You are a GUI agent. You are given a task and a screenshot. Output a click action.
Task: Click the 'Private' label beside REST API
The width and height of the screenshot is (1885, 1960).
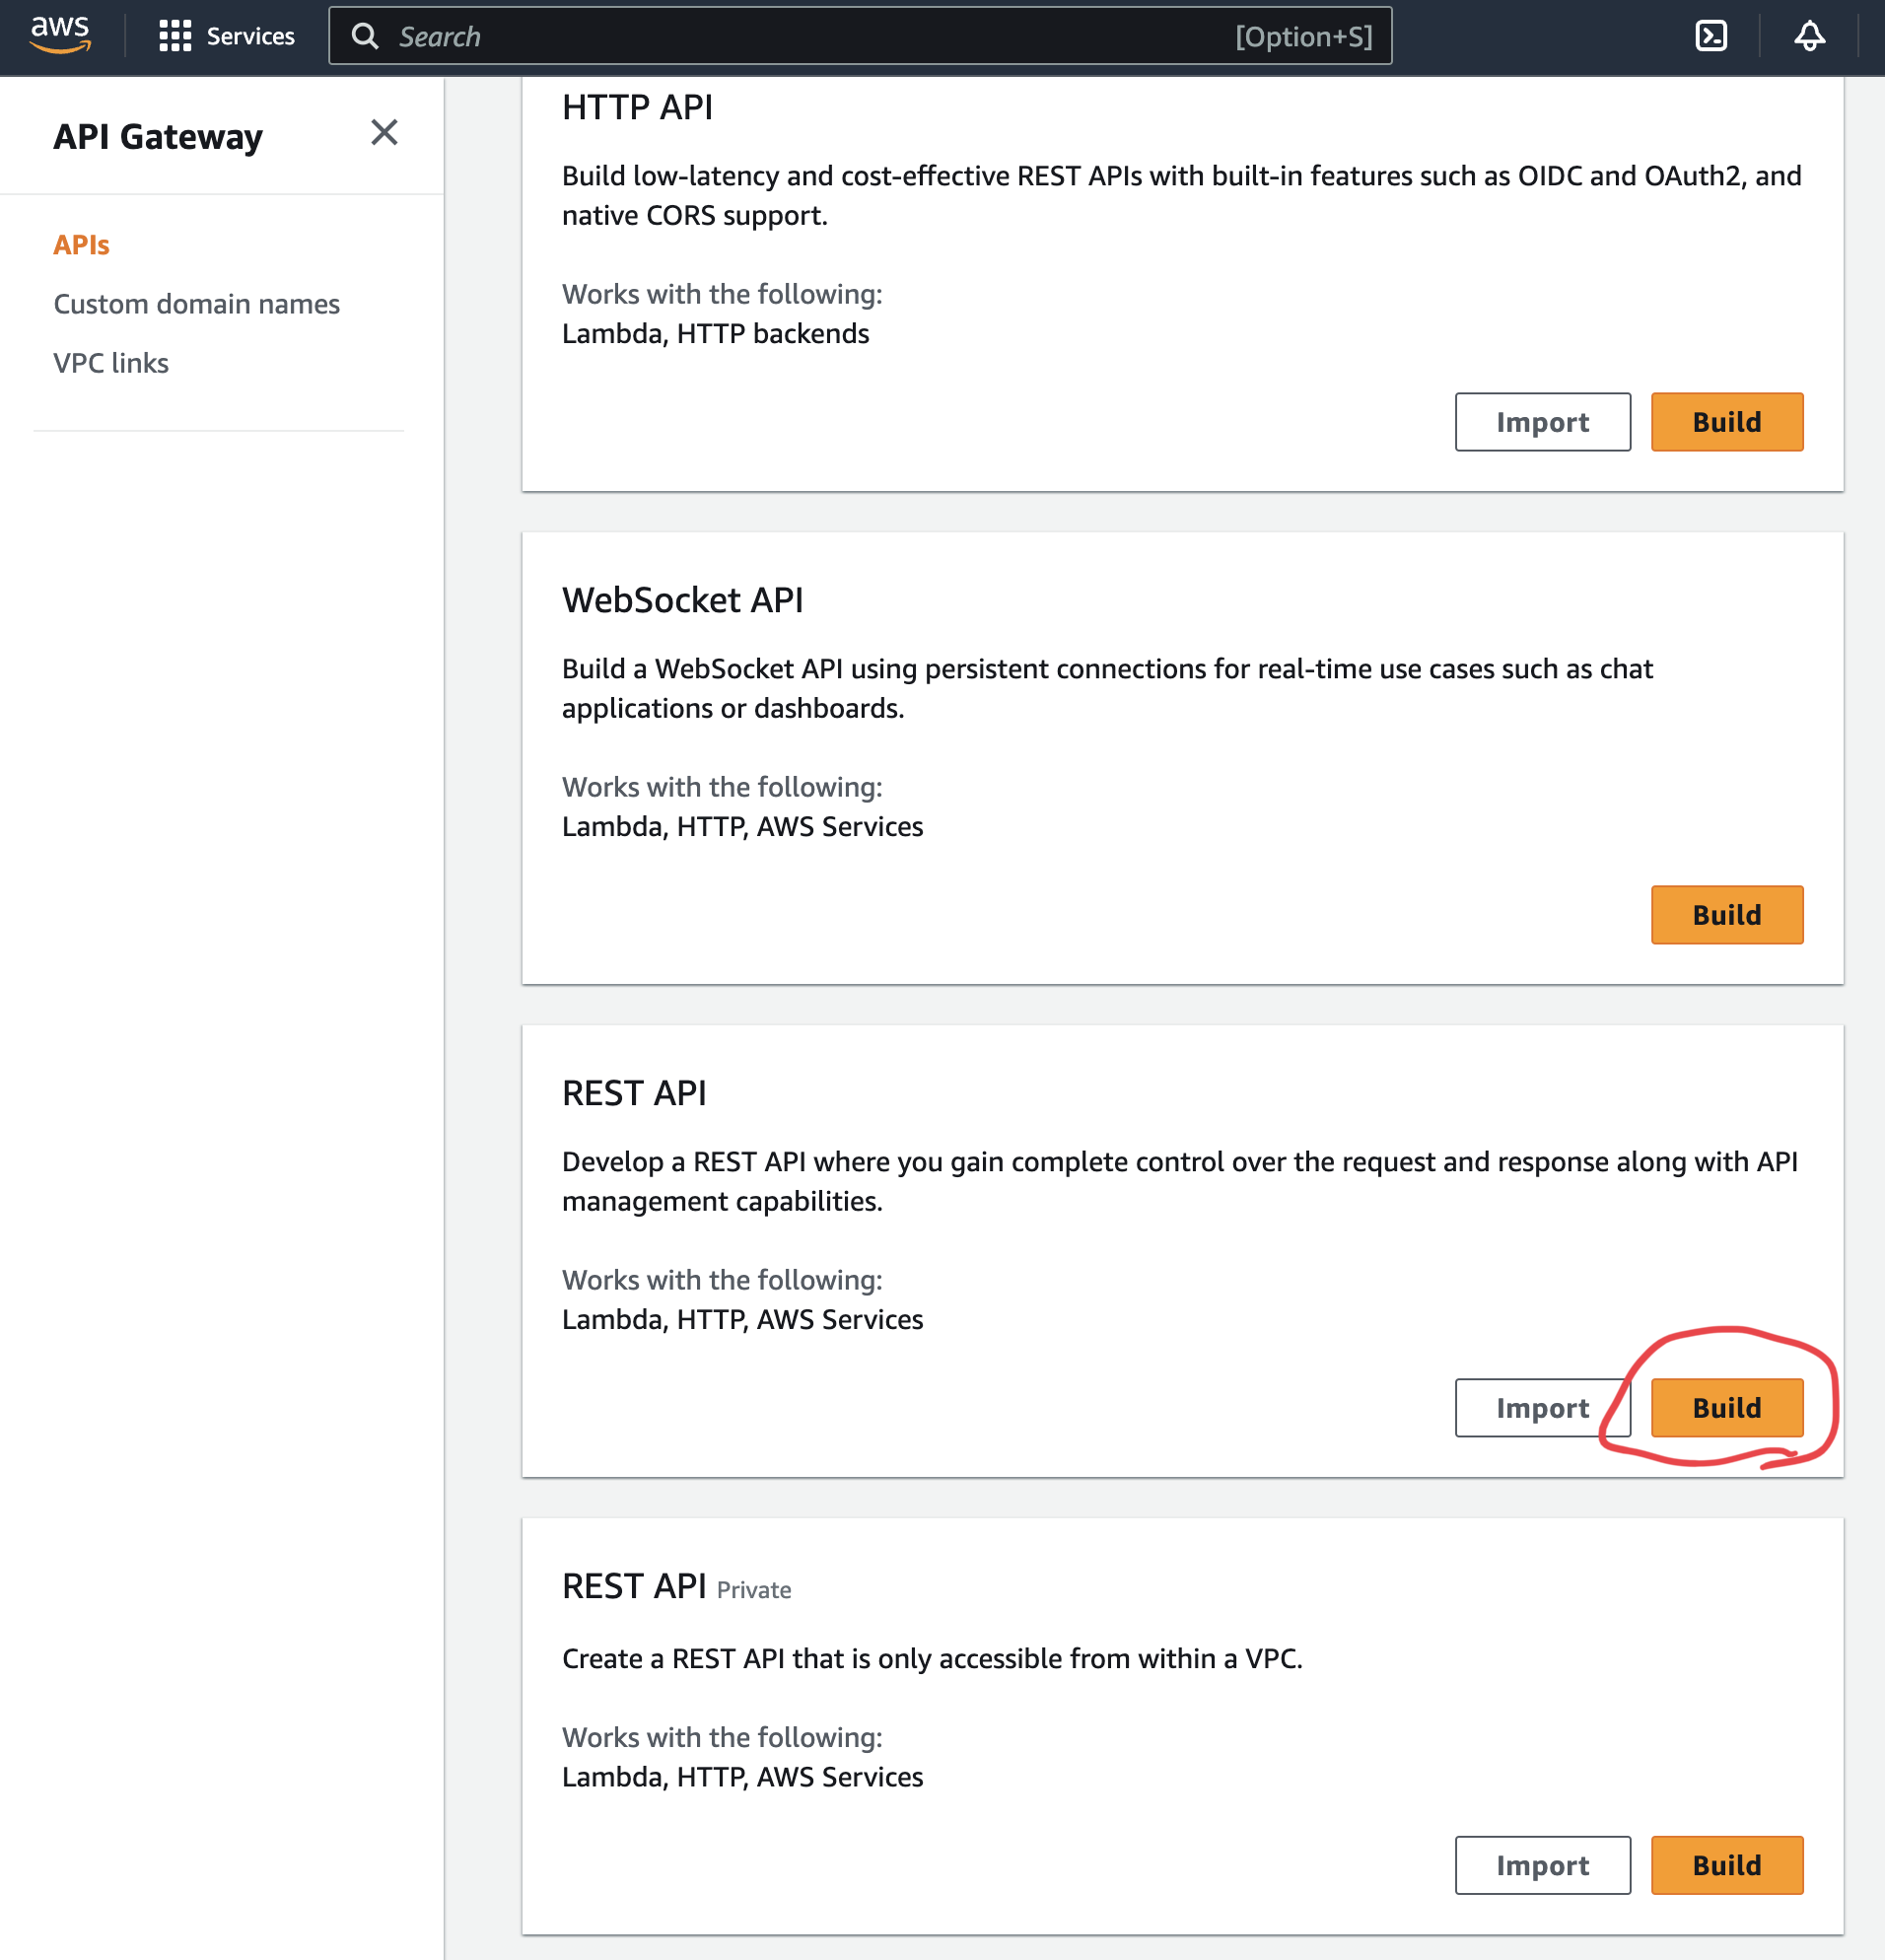[754, 1590]
